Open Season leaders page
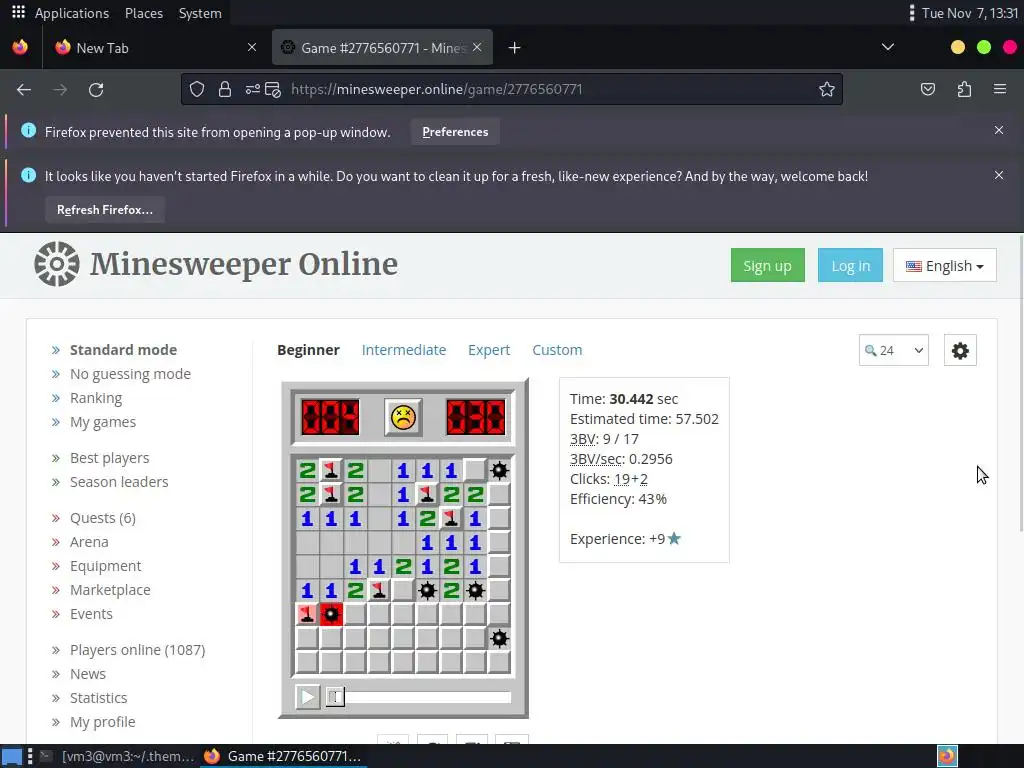This screenshot has width=1024, height=768. click(119, 482)
